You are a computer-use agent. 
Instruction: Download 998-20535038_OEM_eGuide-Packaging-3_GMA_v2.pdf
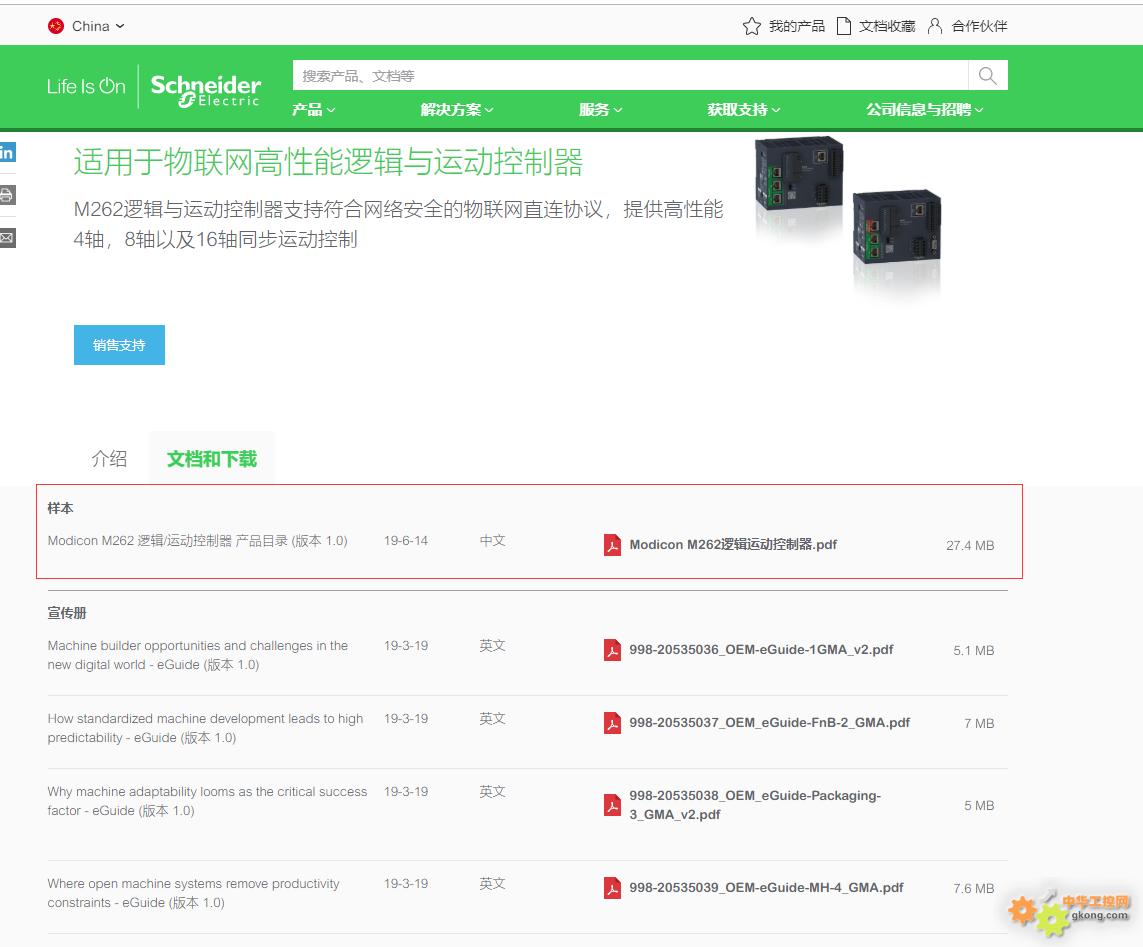[755, 805]
